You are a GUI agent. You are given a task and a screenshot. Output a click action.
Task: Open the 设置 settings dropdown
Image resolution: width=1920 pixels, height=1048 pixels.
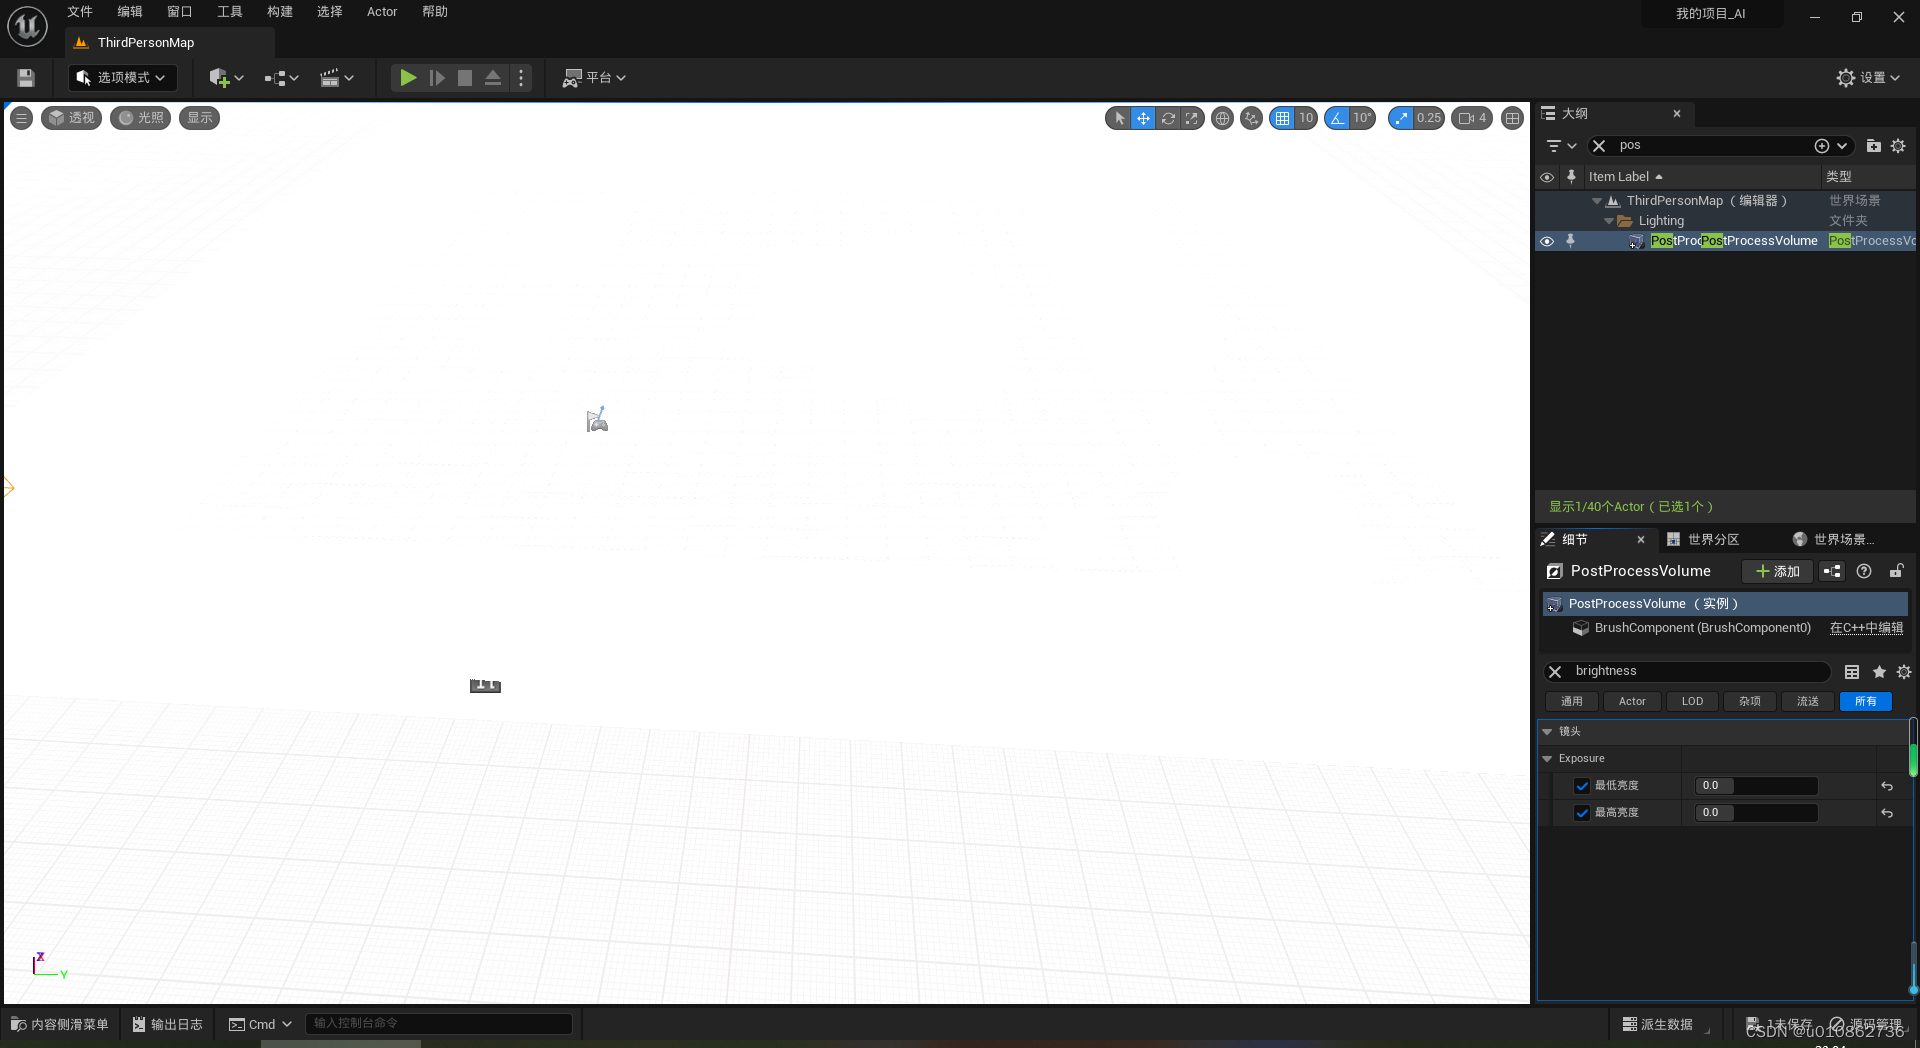coord(1868,78)
